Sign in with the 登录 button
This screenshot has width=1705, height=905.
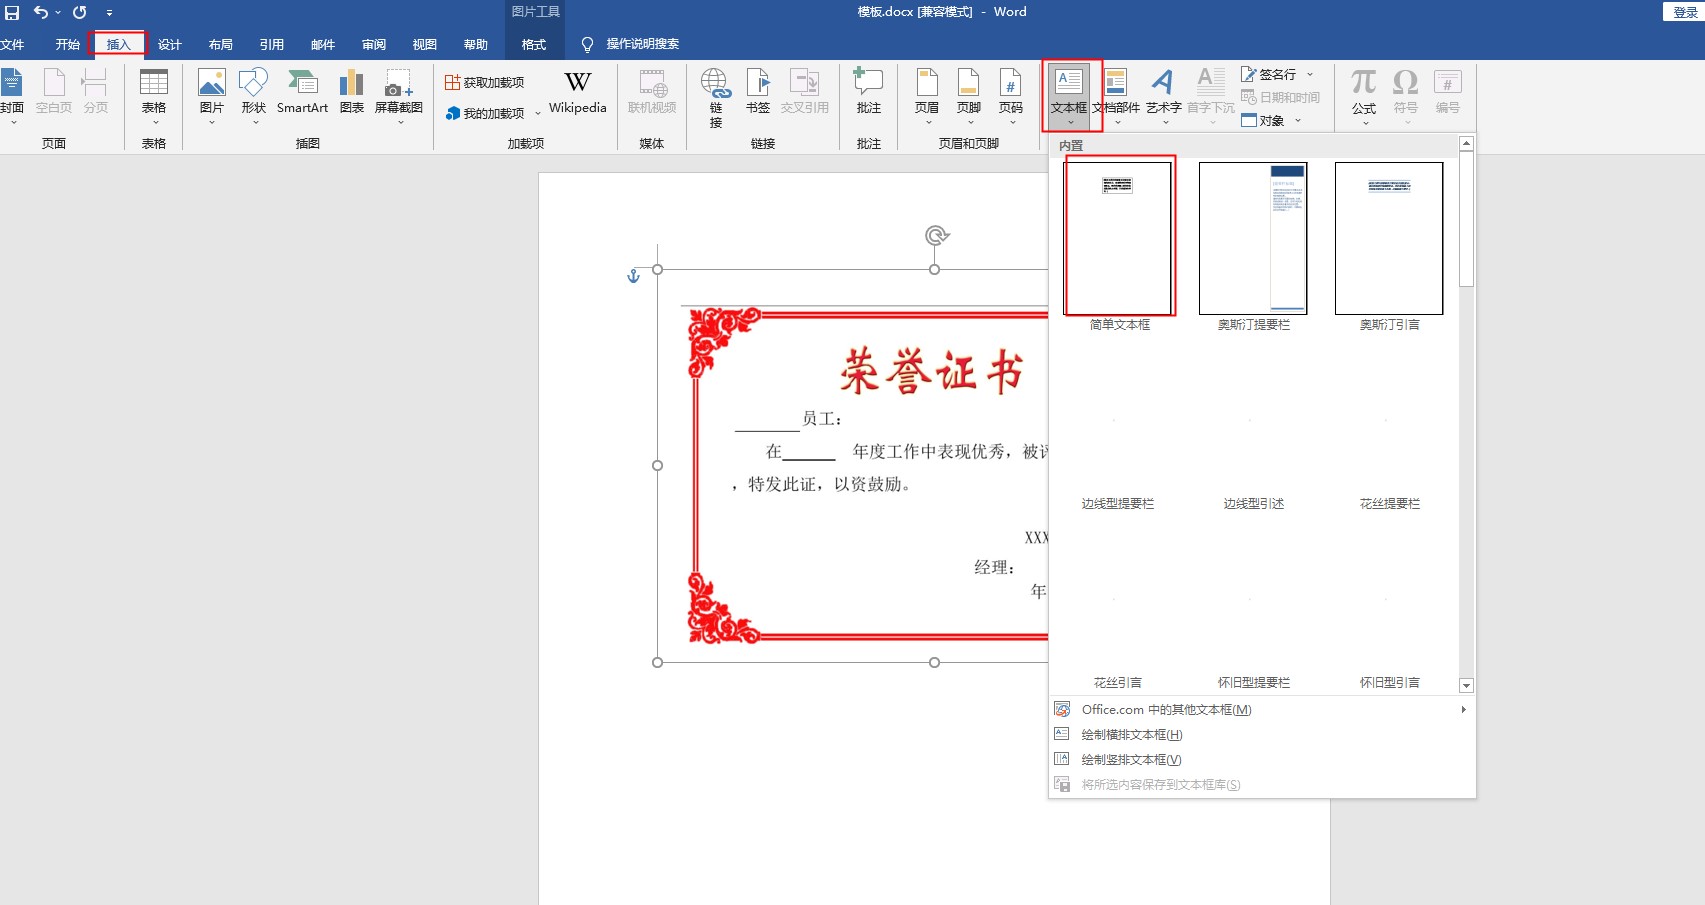pyautogui.click(x=1685, y=12)
